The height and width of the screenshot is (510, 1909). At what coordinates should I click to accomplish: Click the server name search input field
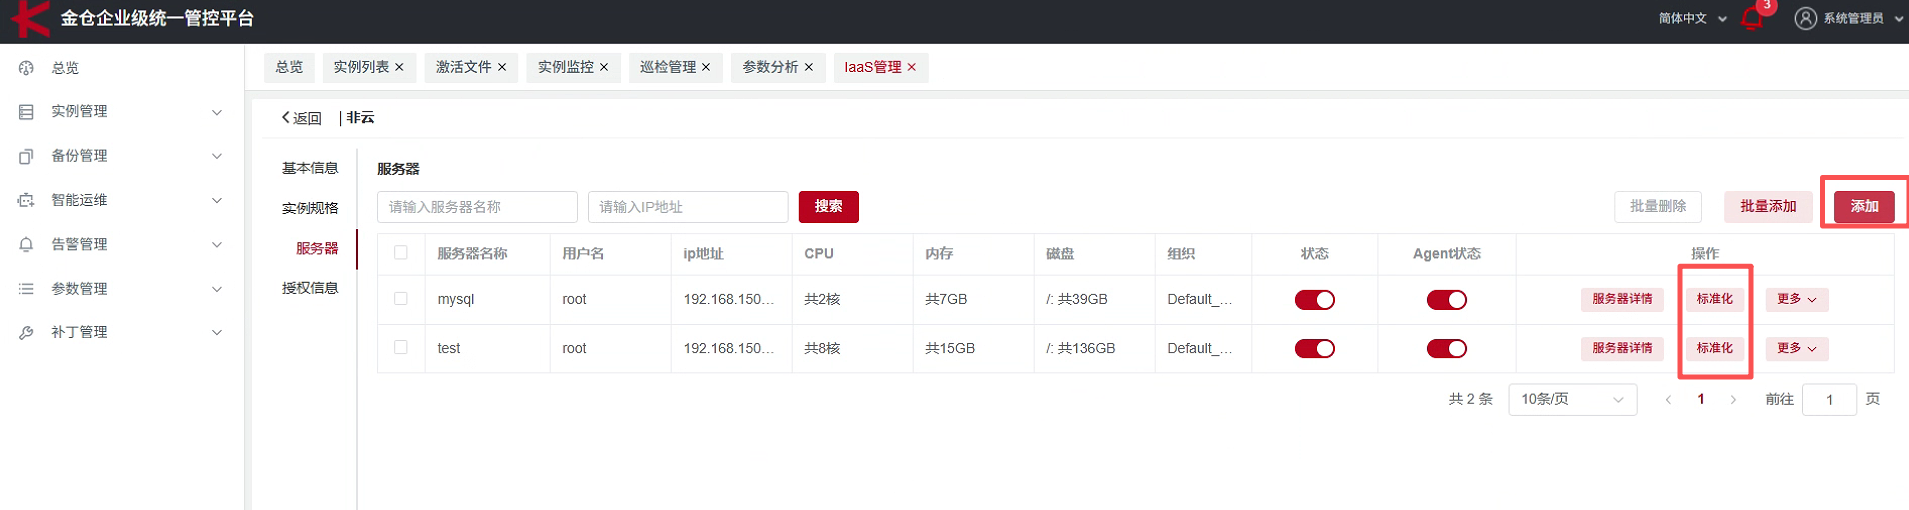tap(477, 207)
